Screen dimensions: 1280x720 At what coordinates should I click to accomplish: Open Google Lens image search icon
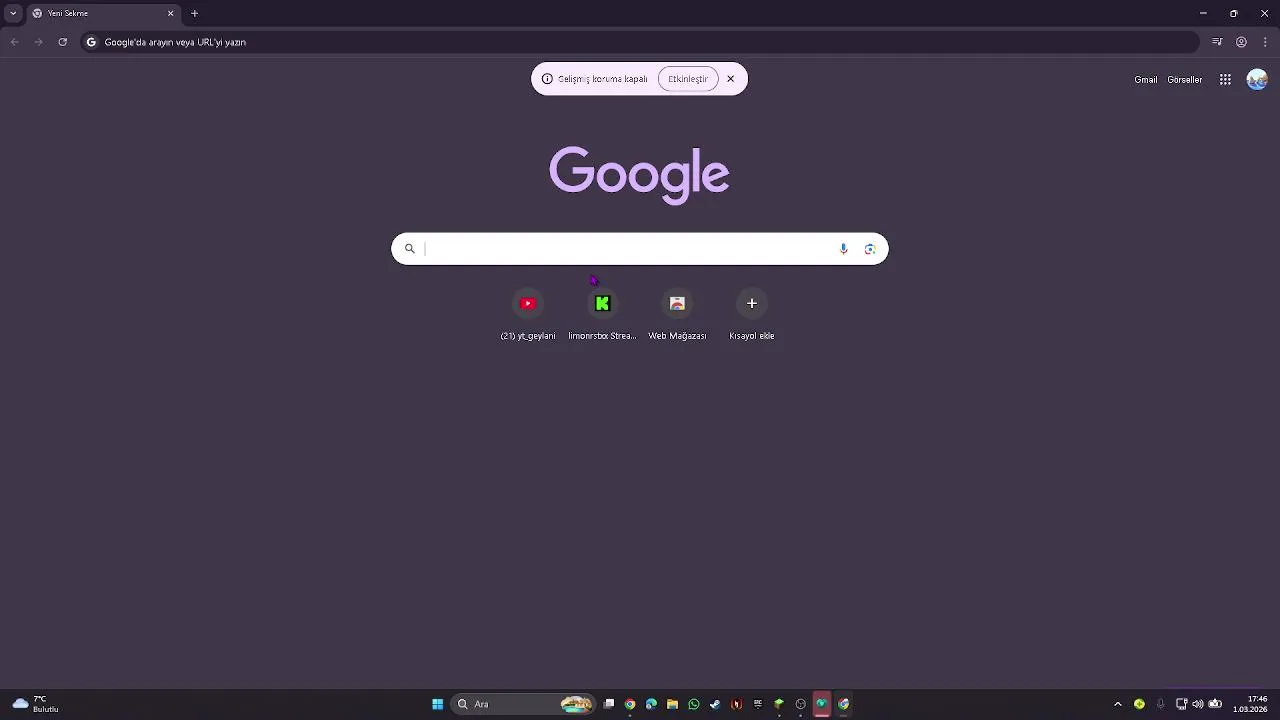click(x=870, y=249)
